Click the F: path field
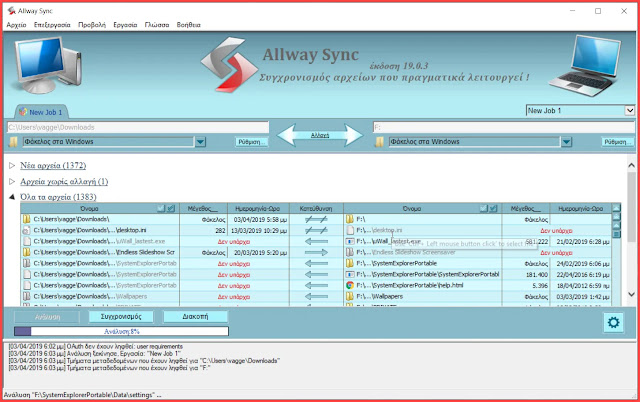This screenshot has height=402, width=640. [x=504, y=127]
